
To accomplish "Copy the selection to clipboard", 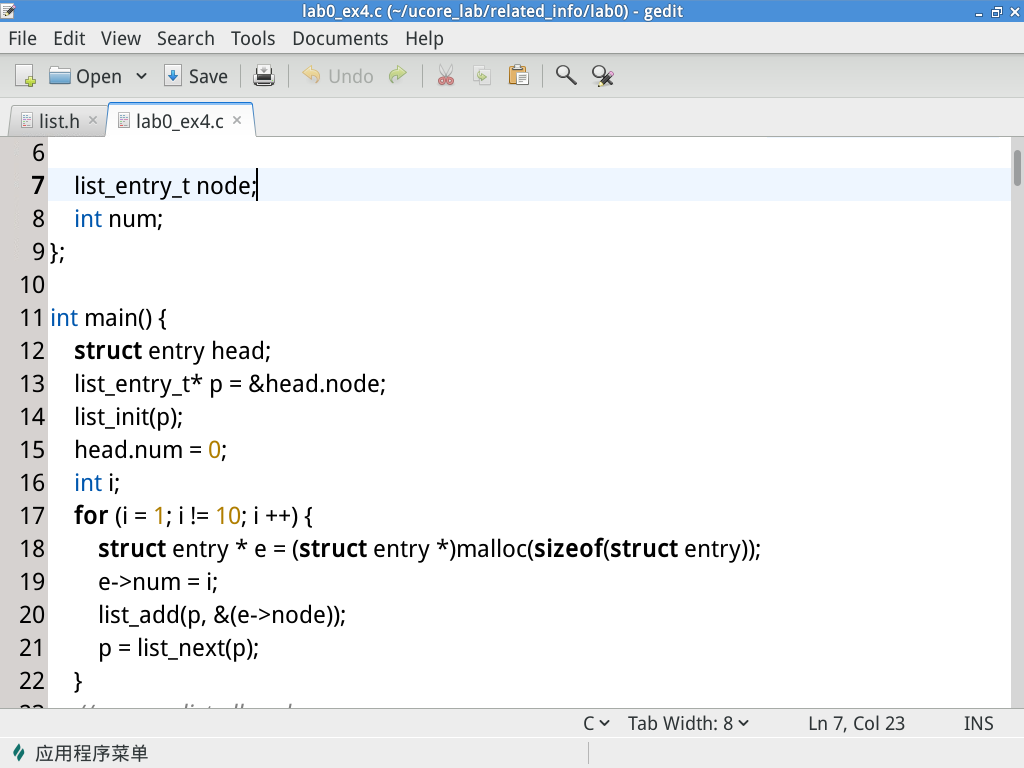I will click(481, 75).
